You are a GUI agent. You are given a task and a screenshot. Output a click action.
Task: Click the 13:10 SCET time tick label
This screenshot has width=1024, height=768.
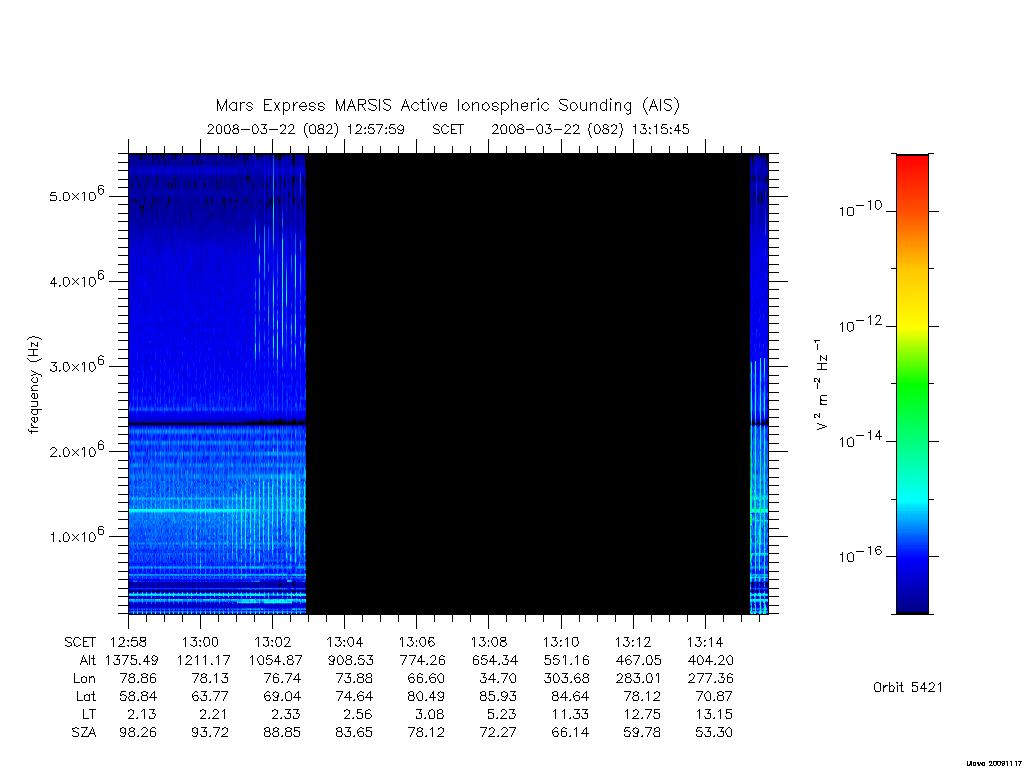coord(561,642)
